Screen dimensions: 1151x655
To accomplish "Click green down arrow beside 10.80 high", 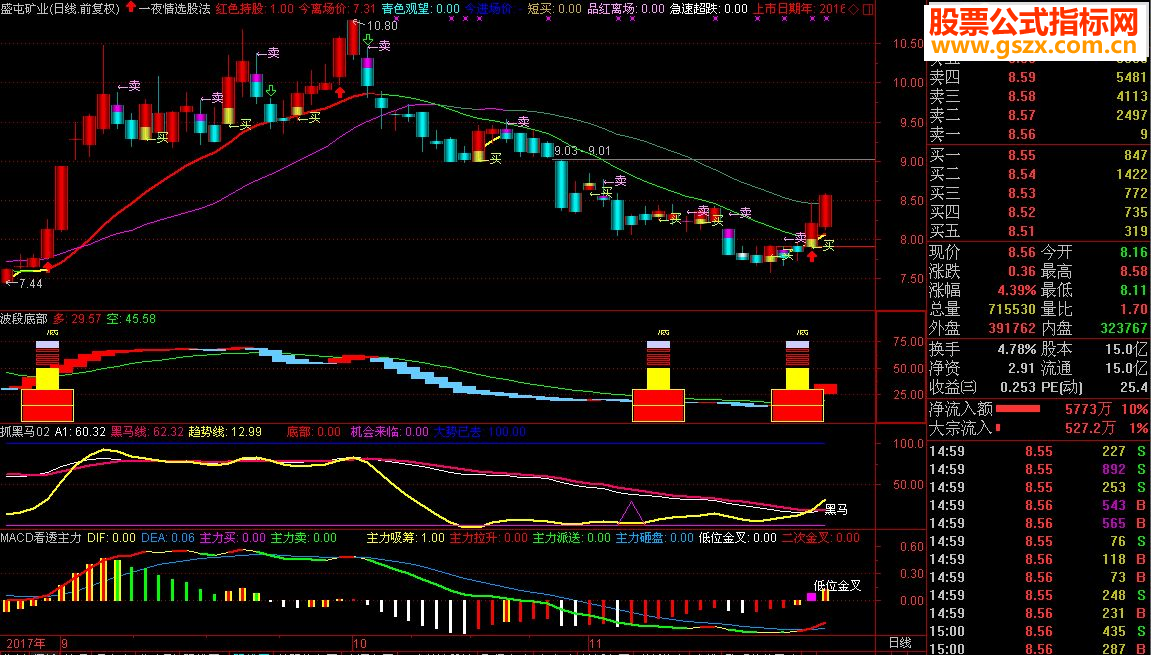I will click(x=367, y=39).
